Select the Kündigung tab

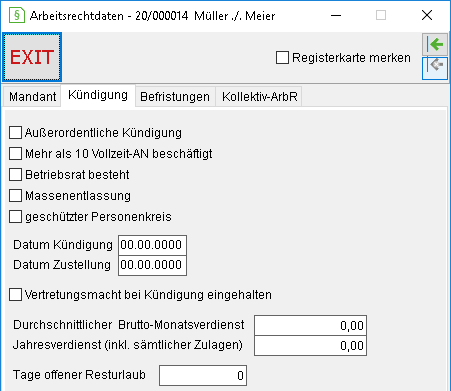click(98, 95)
